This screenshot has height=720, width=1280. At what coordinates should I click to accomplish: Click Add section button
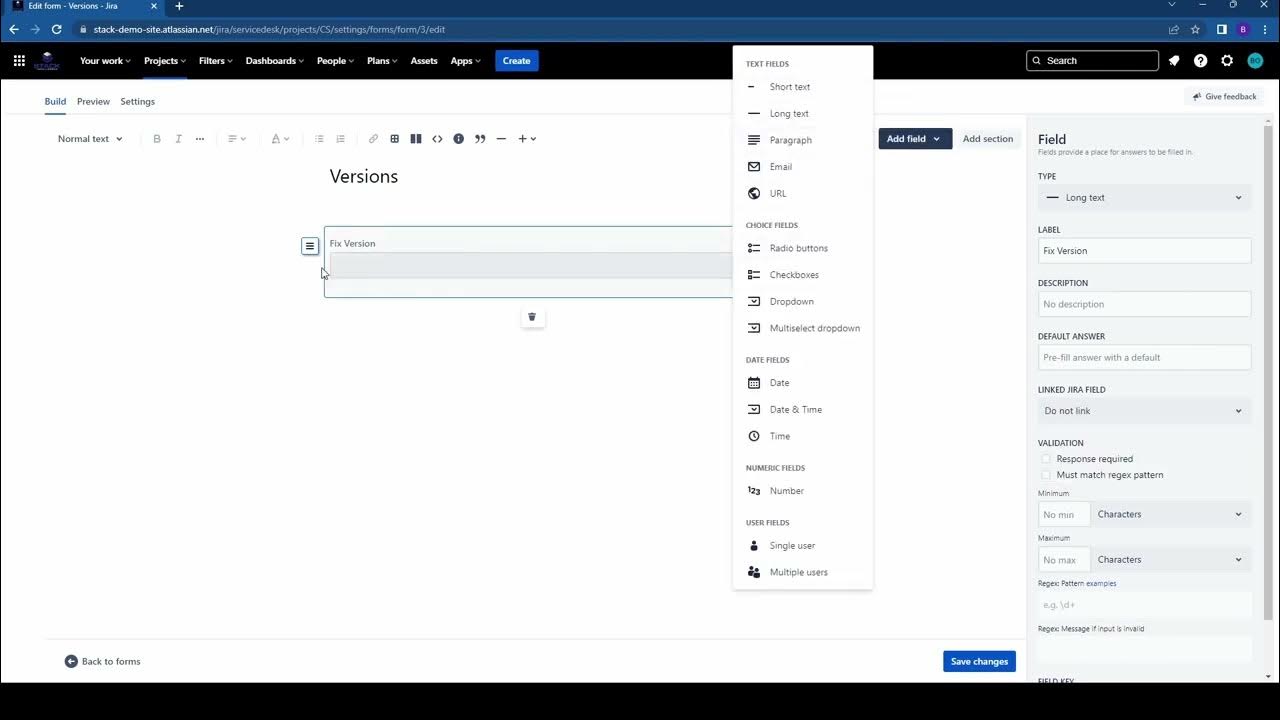(988, 139)
